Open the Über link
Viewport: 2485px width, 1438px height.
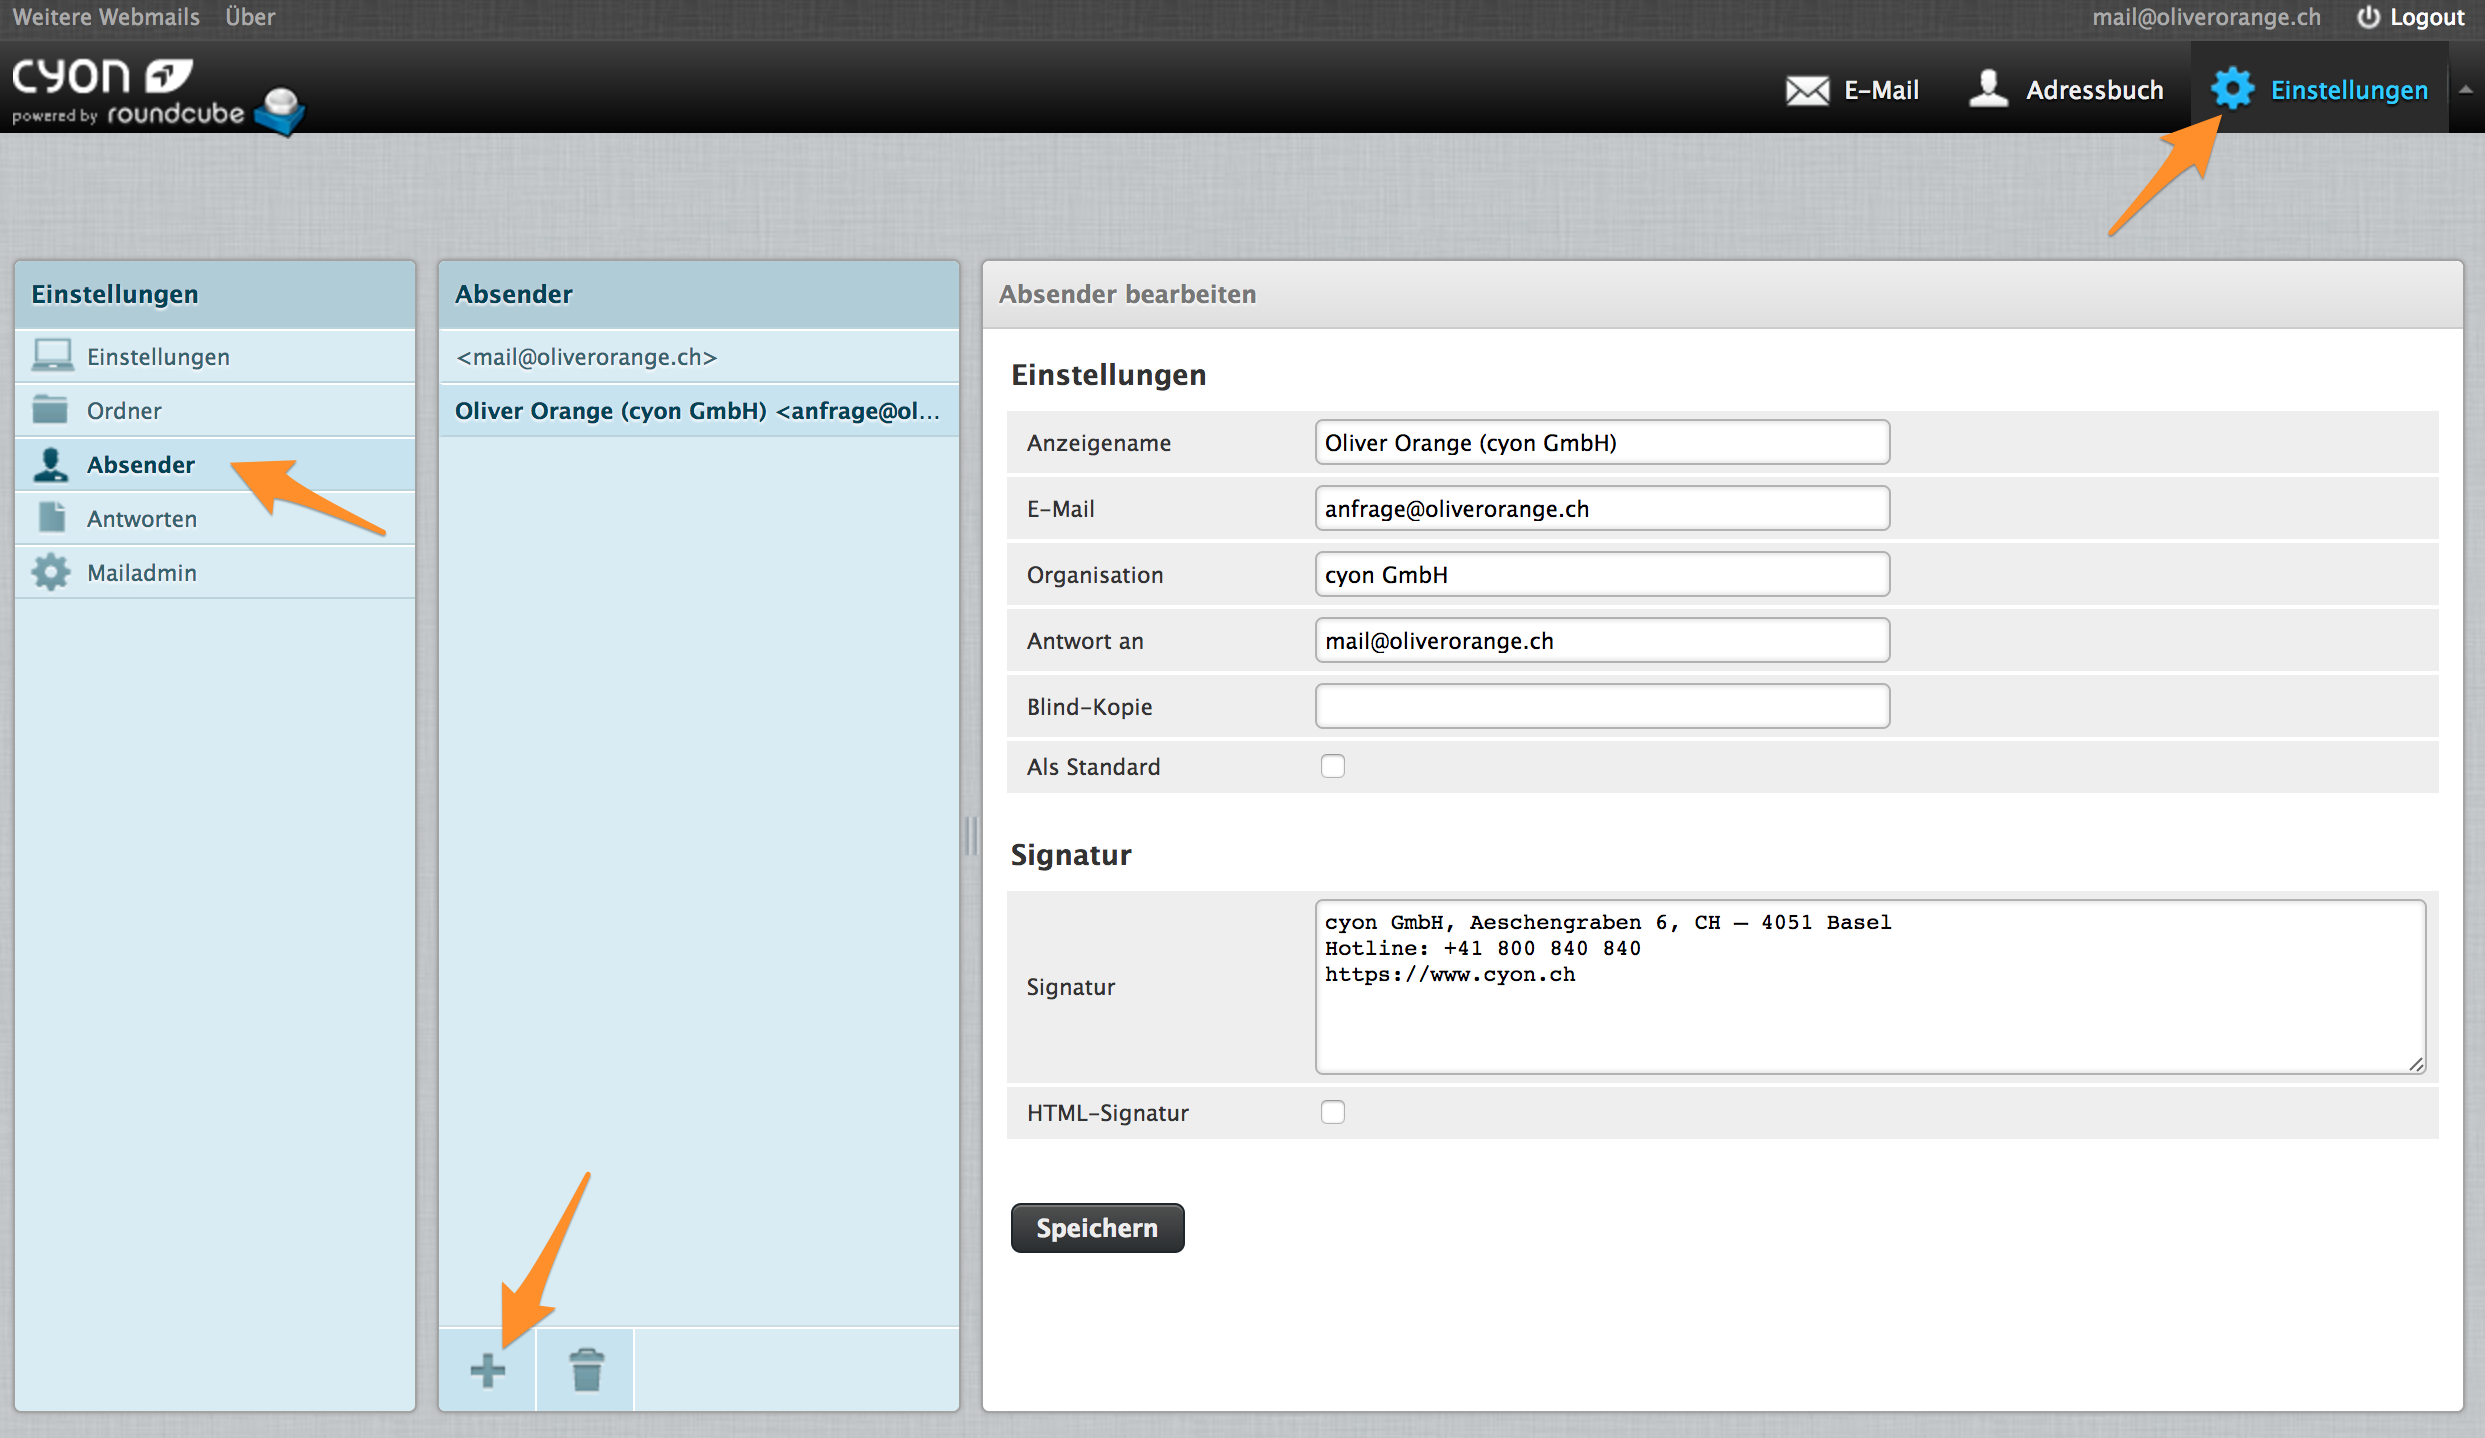(x=250, y=16)
